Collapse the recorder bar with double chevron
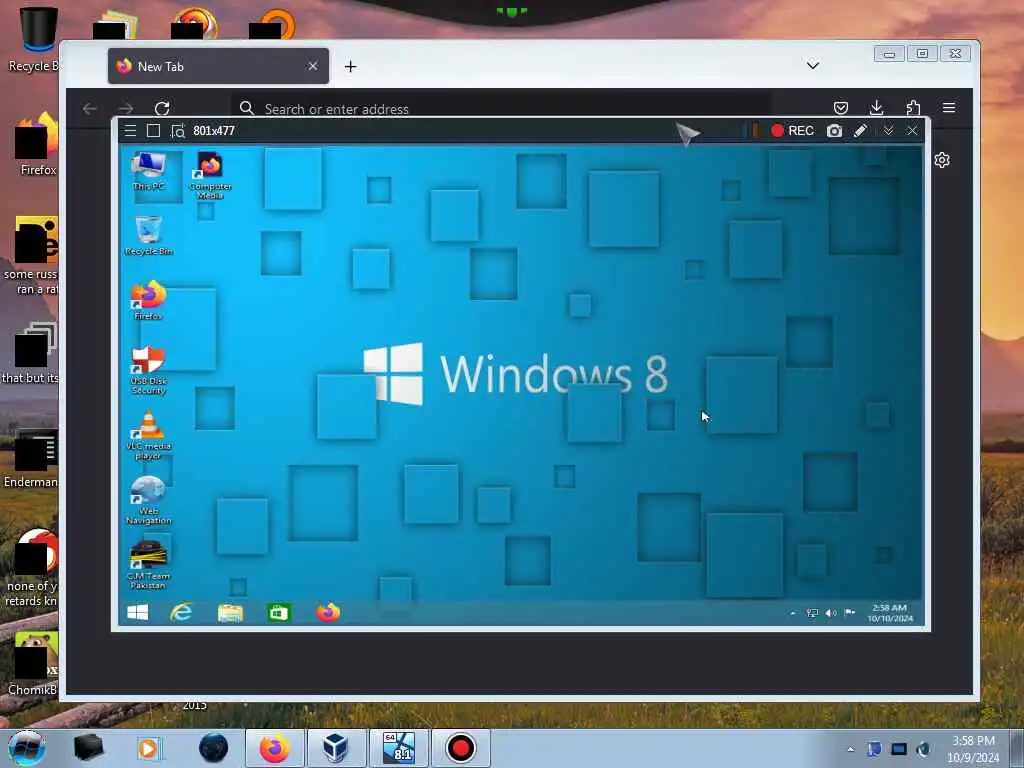 pyautogui.click(x=888, y=131)
